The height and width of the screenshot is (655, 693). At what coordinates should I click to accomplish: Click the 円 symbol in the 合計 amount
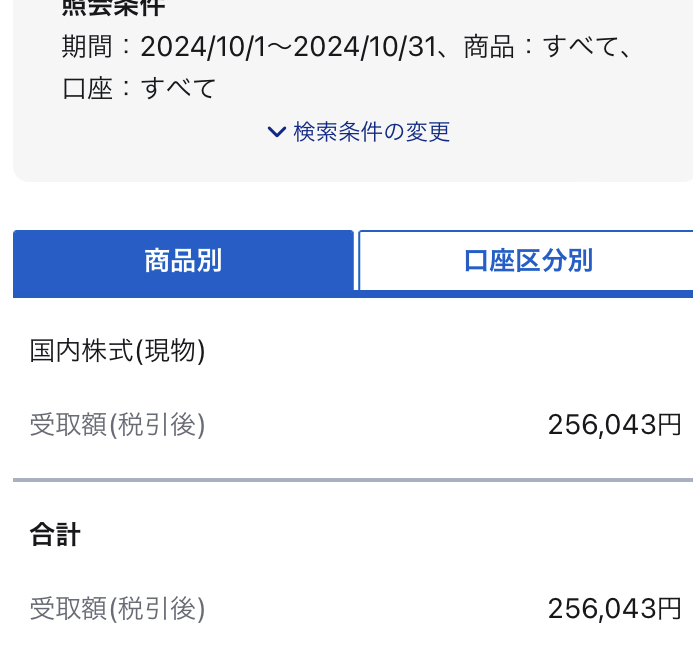point(669,609)
